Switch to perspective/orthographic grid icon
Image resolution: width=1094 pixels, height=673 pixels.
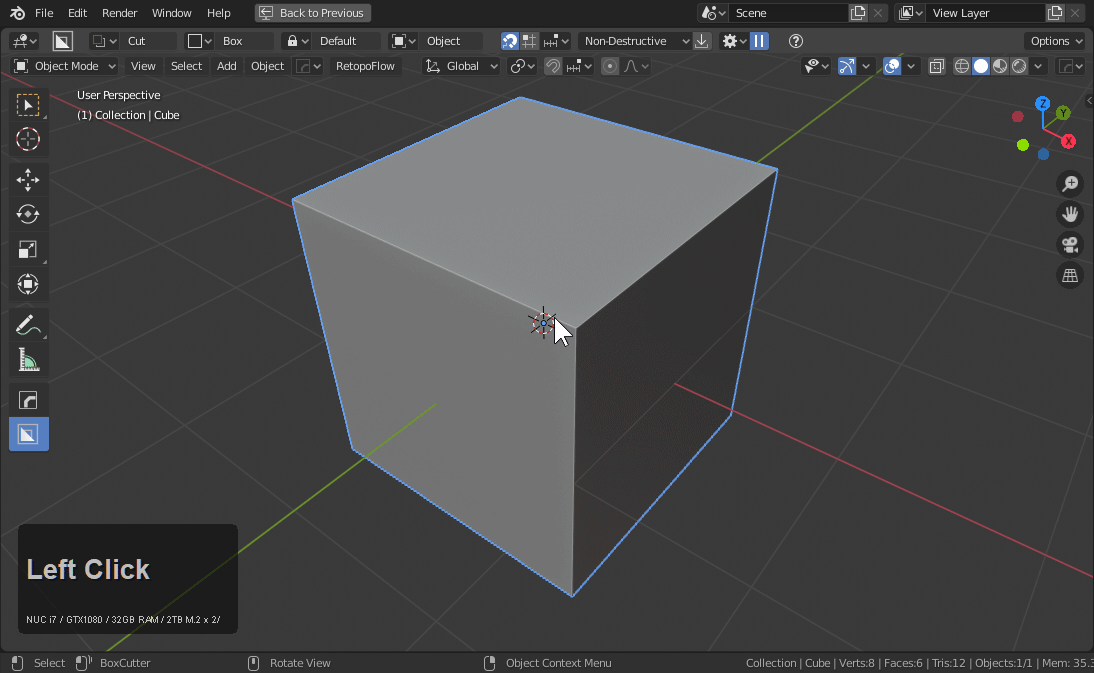[x=1070, y=276]
